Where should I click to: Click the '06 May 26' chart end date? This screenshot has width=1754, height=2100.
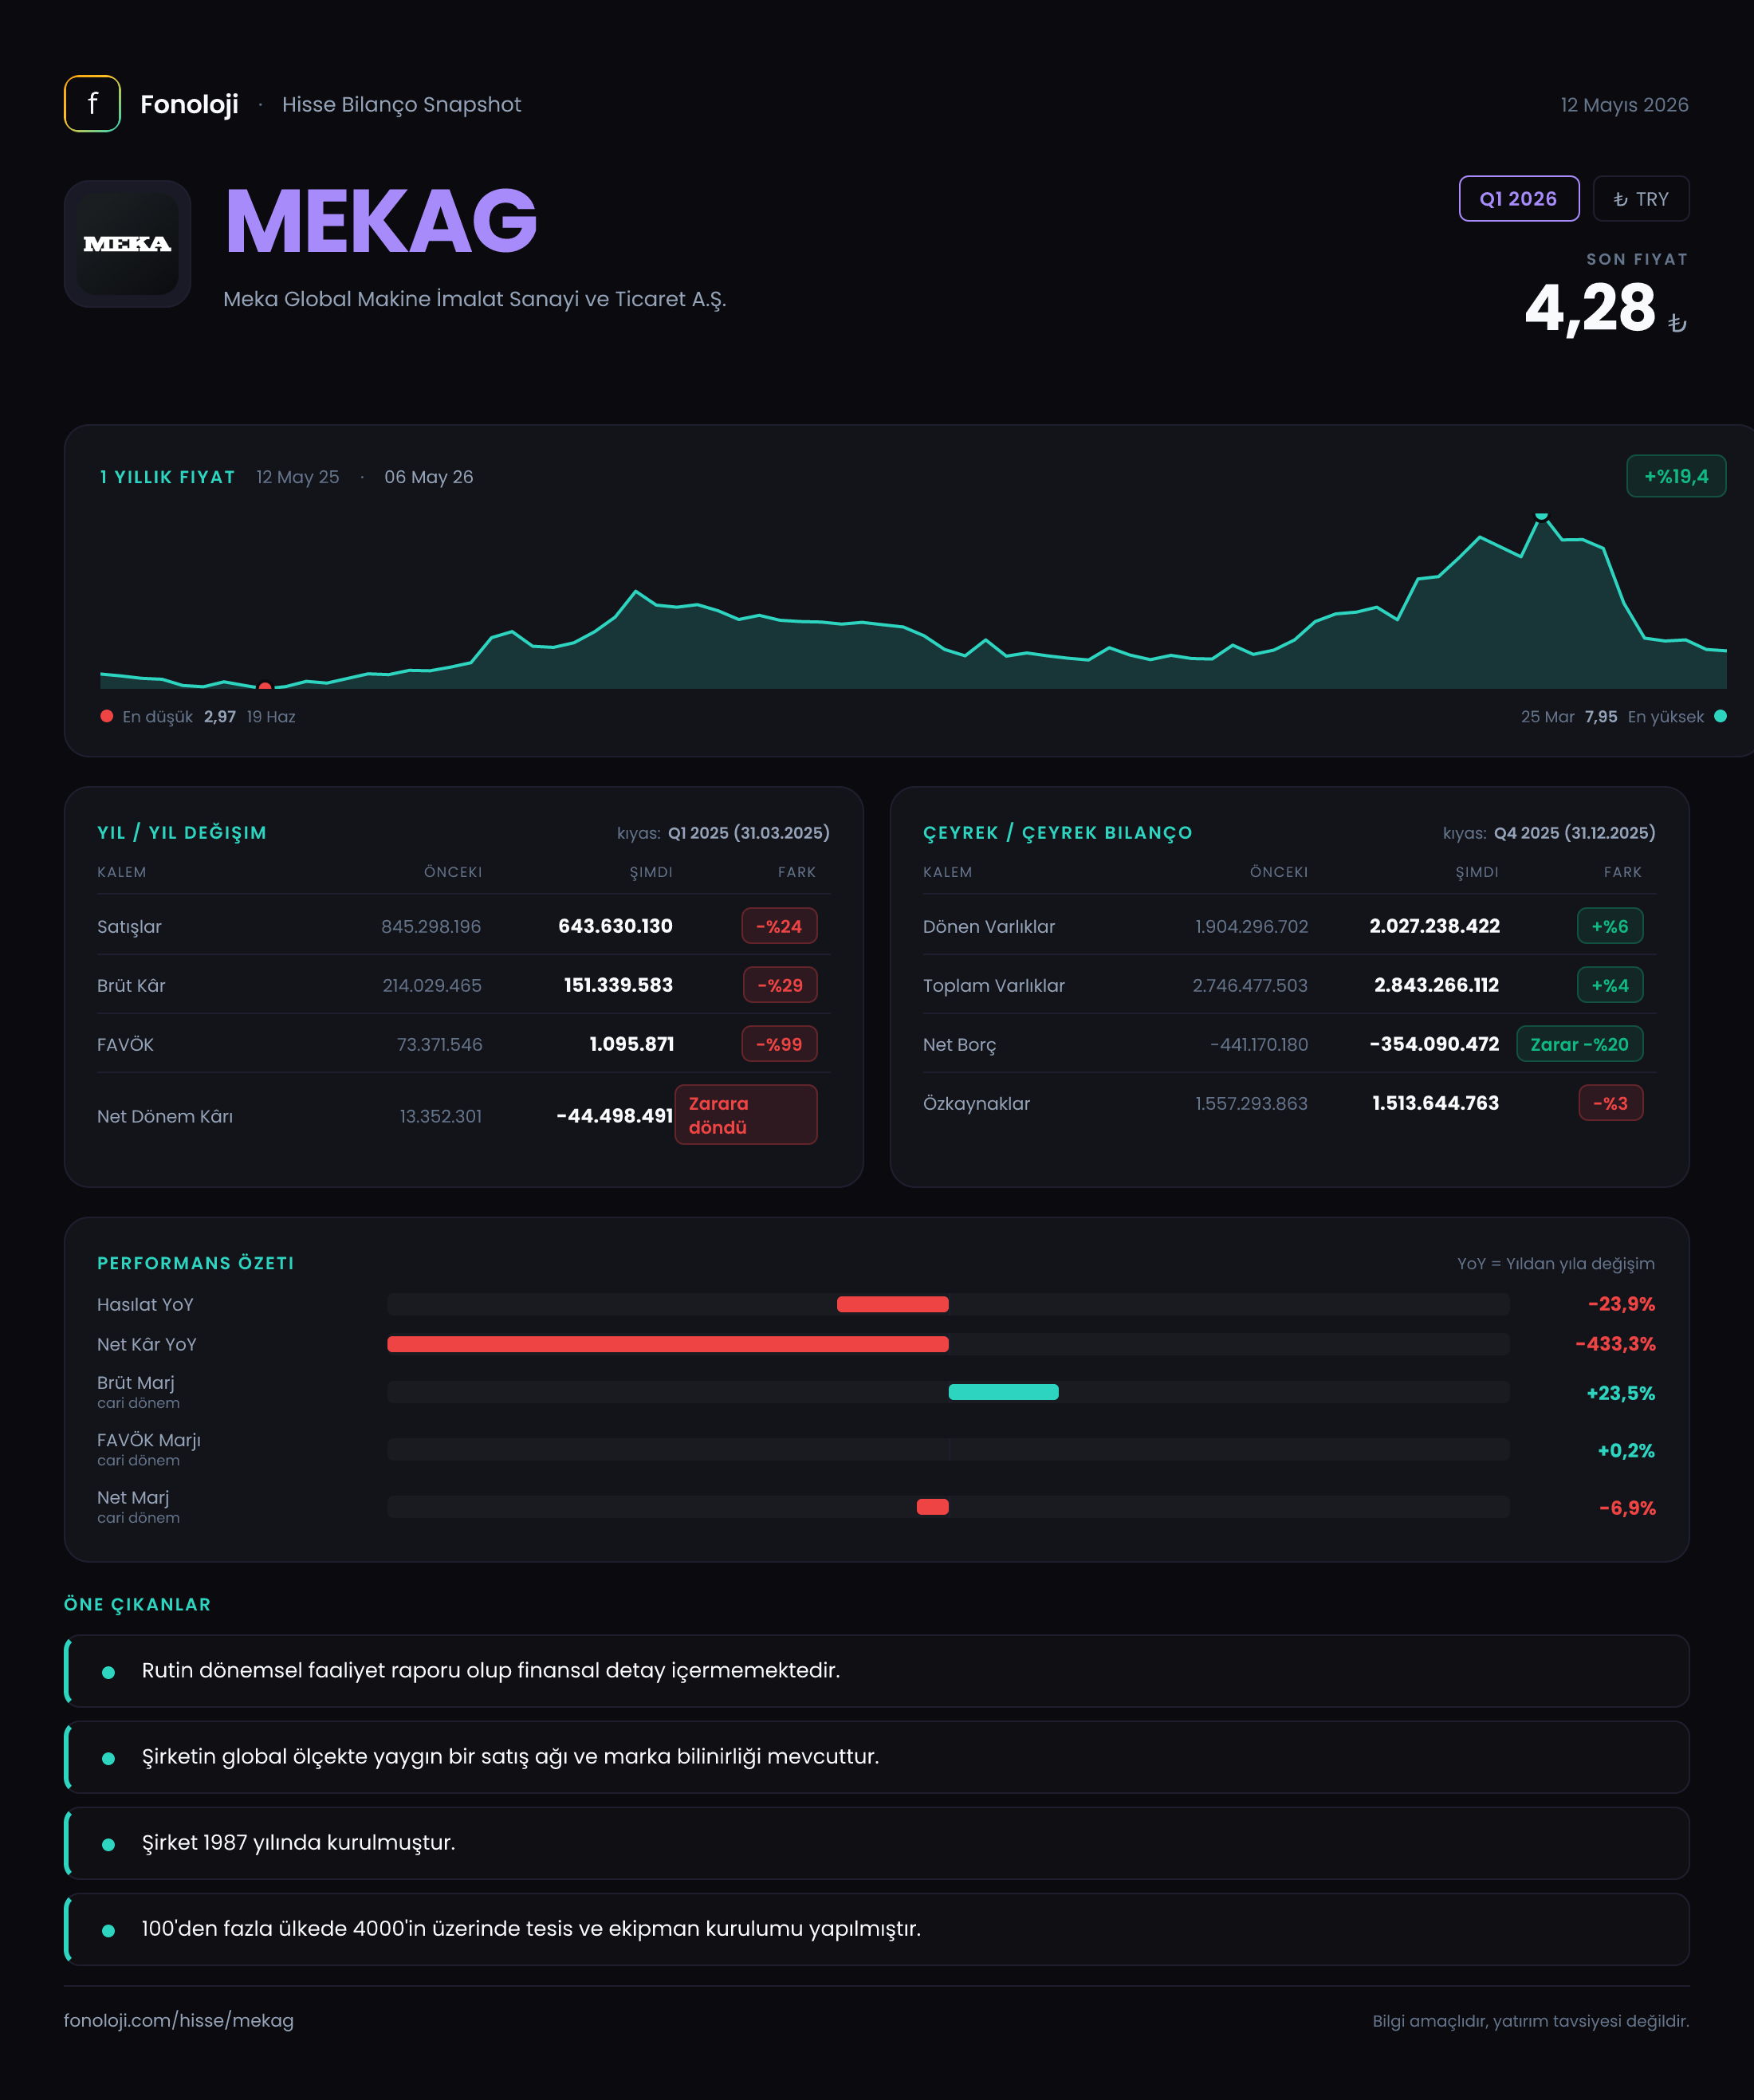click(429, 477)
